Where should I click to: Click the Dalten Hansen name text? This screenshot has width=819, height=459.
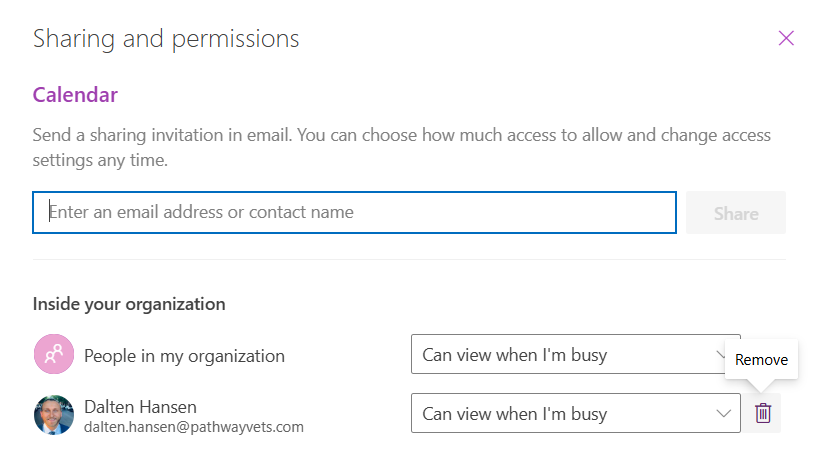pyautogui.click(x=140, y=406)
